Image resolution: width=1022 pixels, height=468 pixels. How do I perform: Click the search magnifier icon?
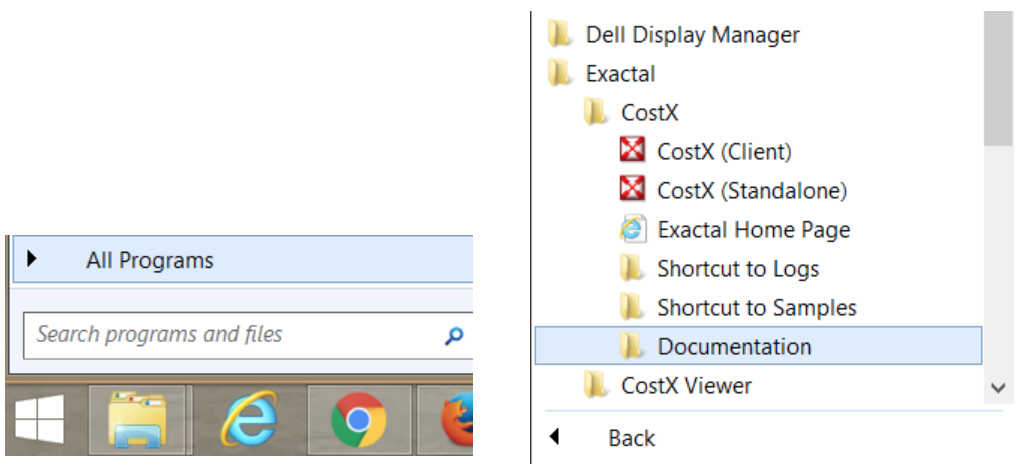pyautogui.click(x=454, y=336)
